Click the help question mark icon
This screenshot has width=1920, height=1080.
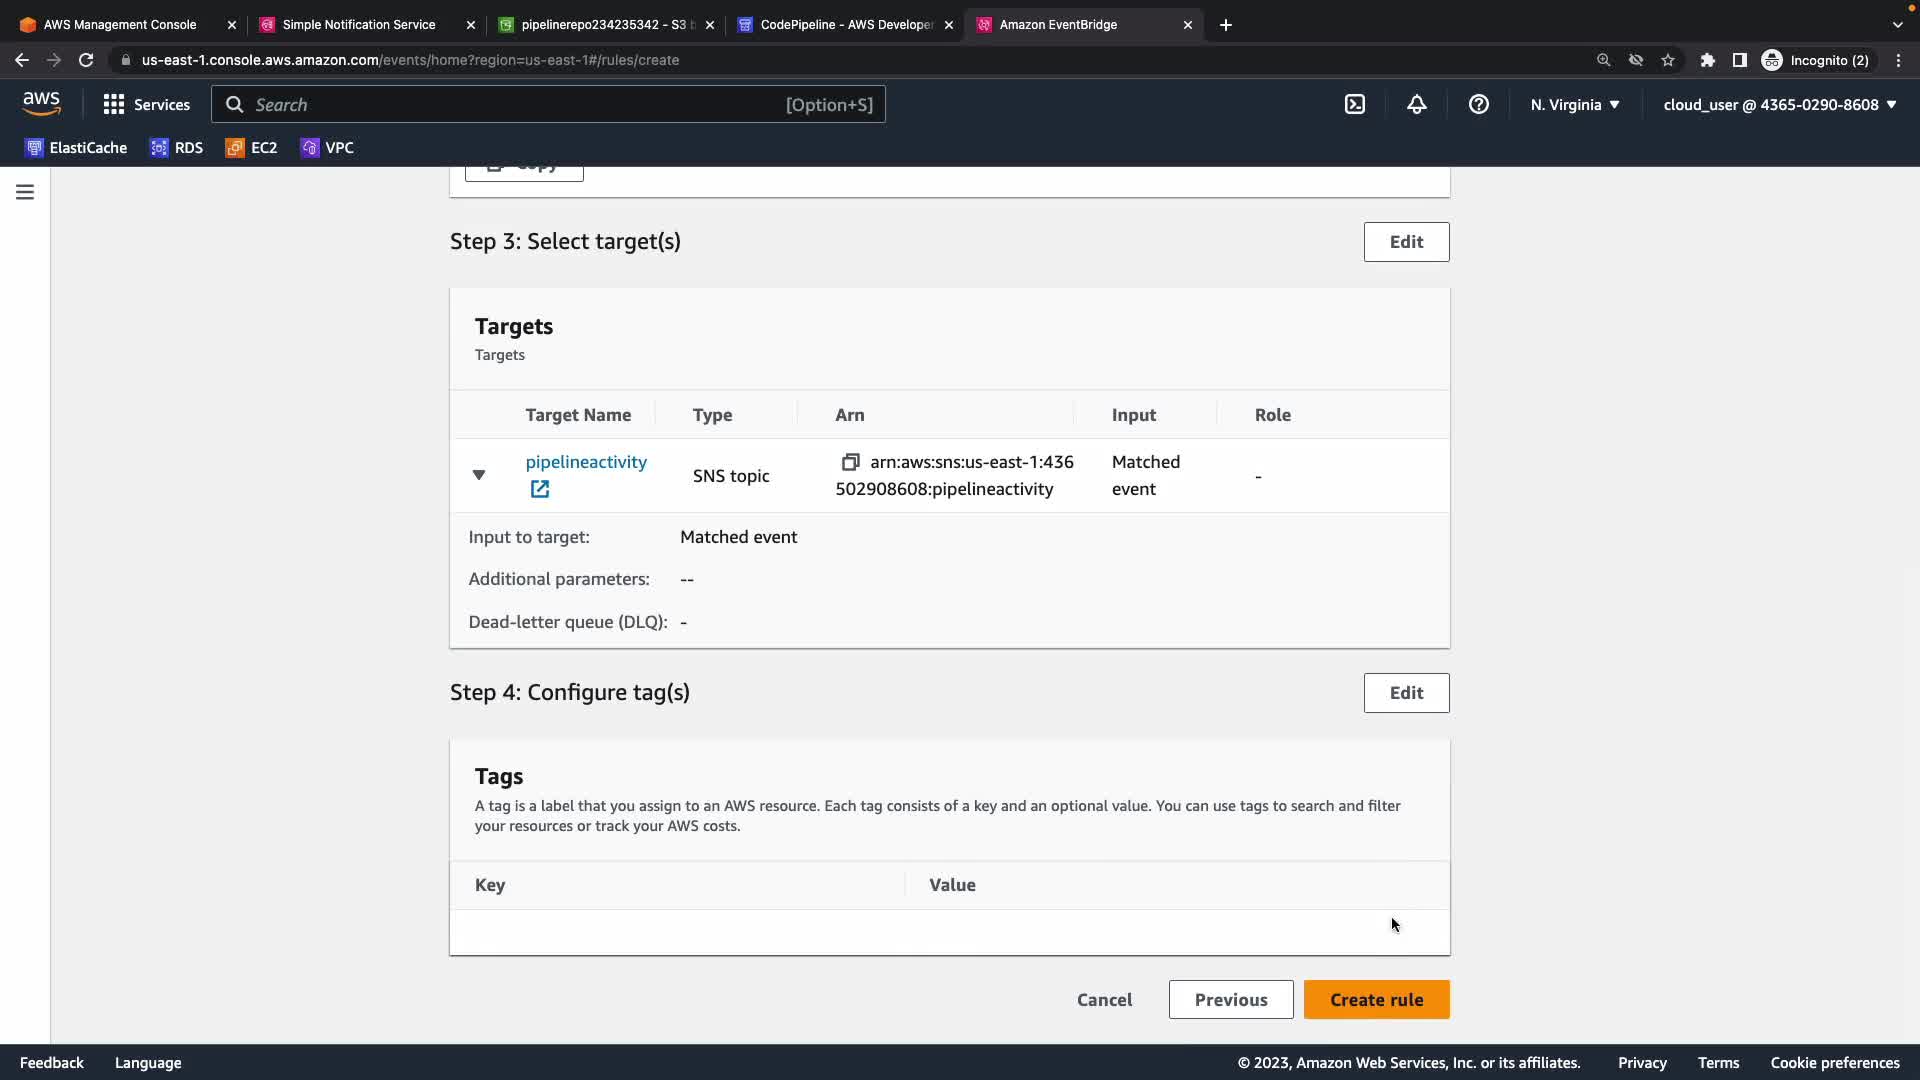click(1479, 104)
